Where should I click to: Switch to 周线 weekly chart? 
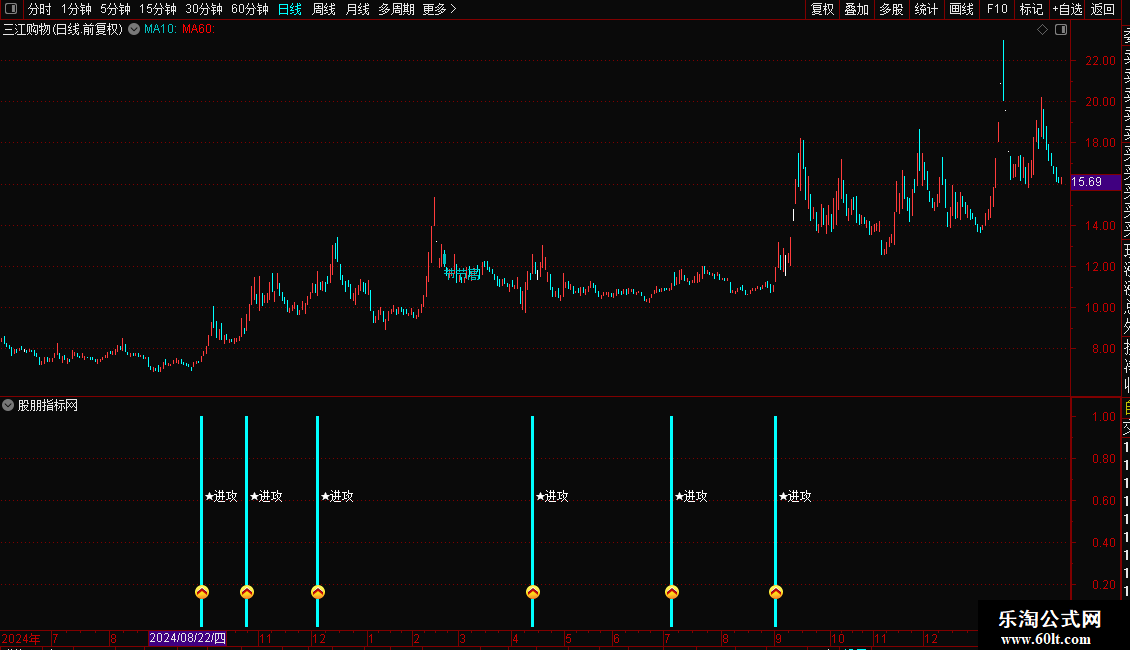[324, 9]
